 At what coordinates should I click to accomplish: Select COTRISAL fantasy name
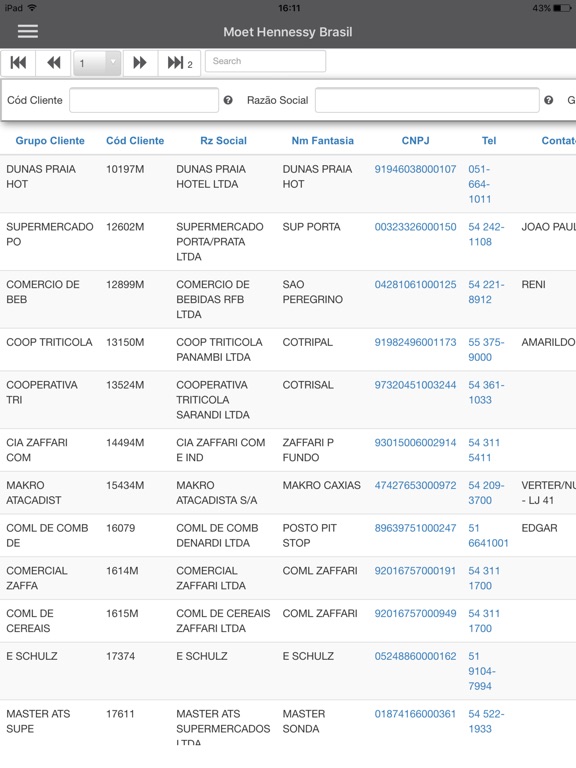308,385
